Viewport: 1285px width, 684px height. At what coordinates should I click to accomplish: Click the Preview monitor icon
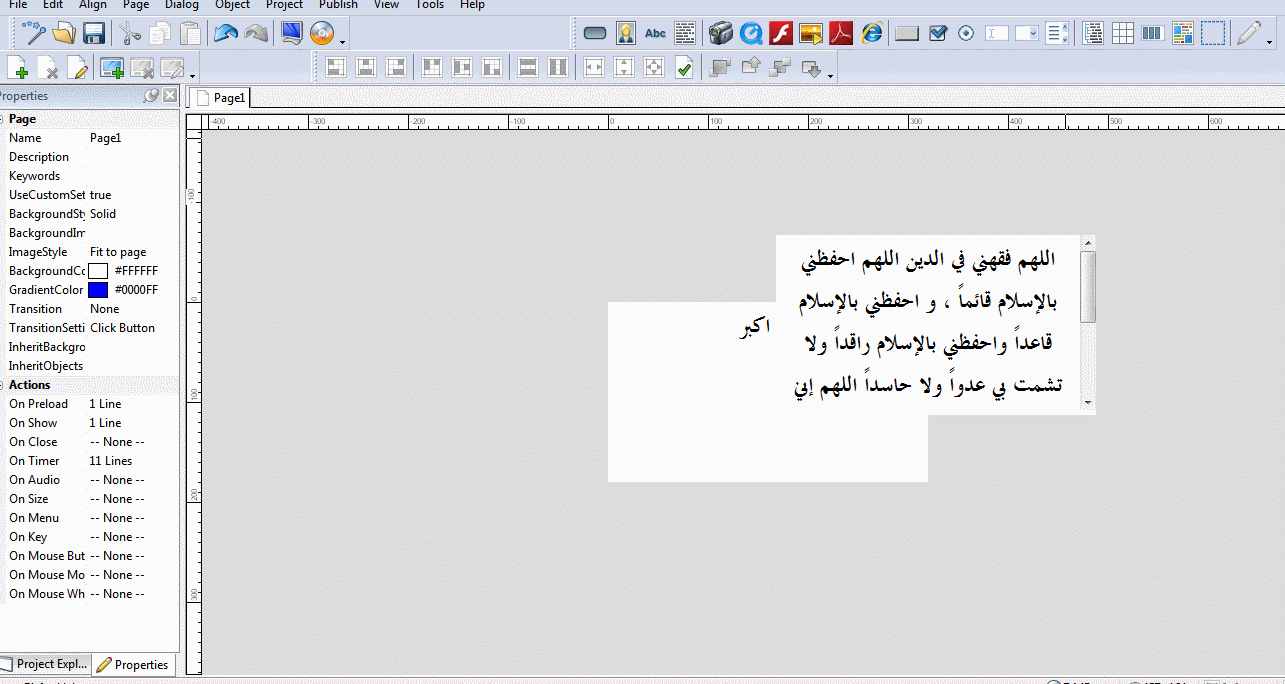click(291, 33)
